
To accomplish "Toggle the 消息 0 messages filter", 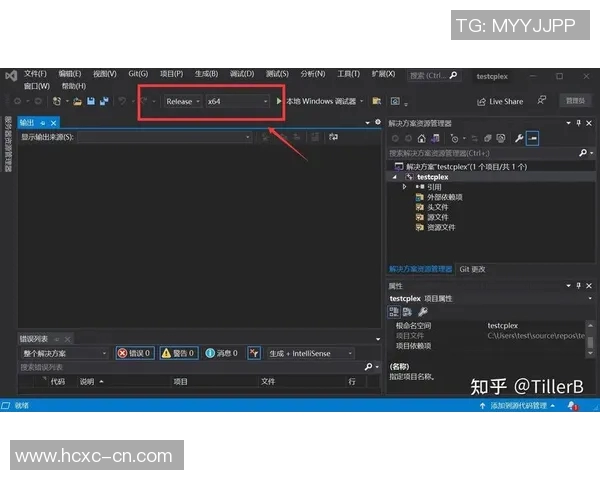I will pos(221,353).
